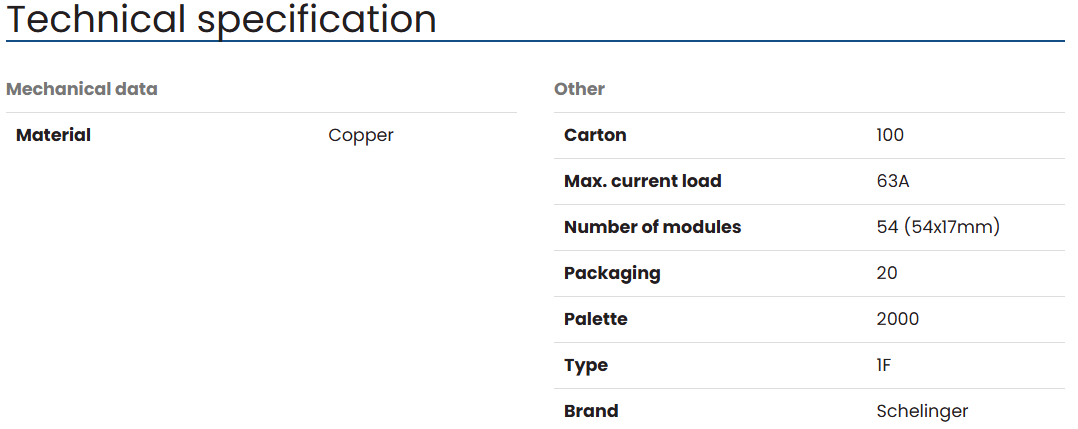Select the 63A current load value
This screenshot has width=1078, height=429.
click(892, 181)
